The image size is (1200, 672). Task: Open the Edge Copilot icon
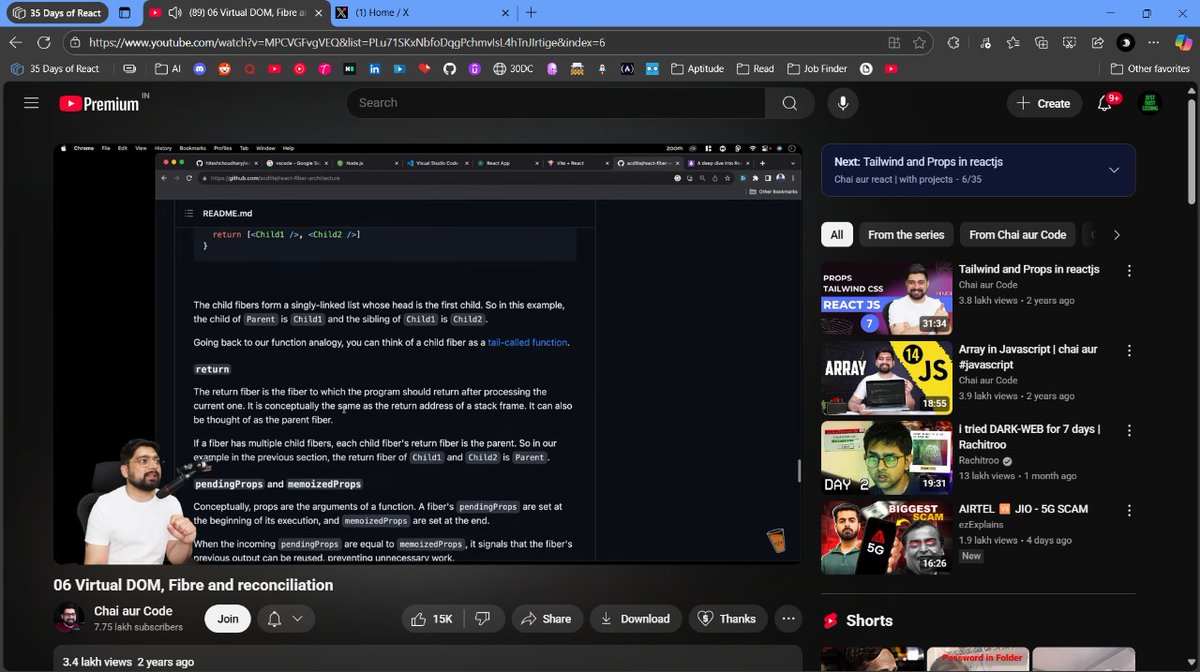[1184, 43]
